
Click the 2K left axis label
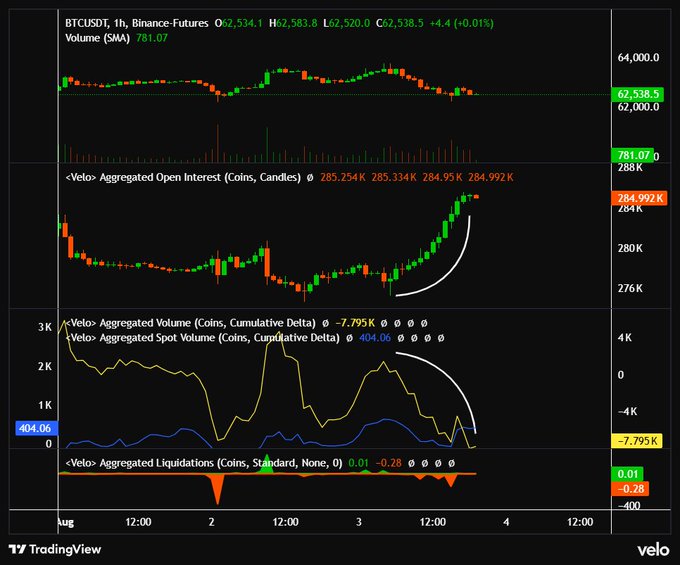[x=45, y=367]
